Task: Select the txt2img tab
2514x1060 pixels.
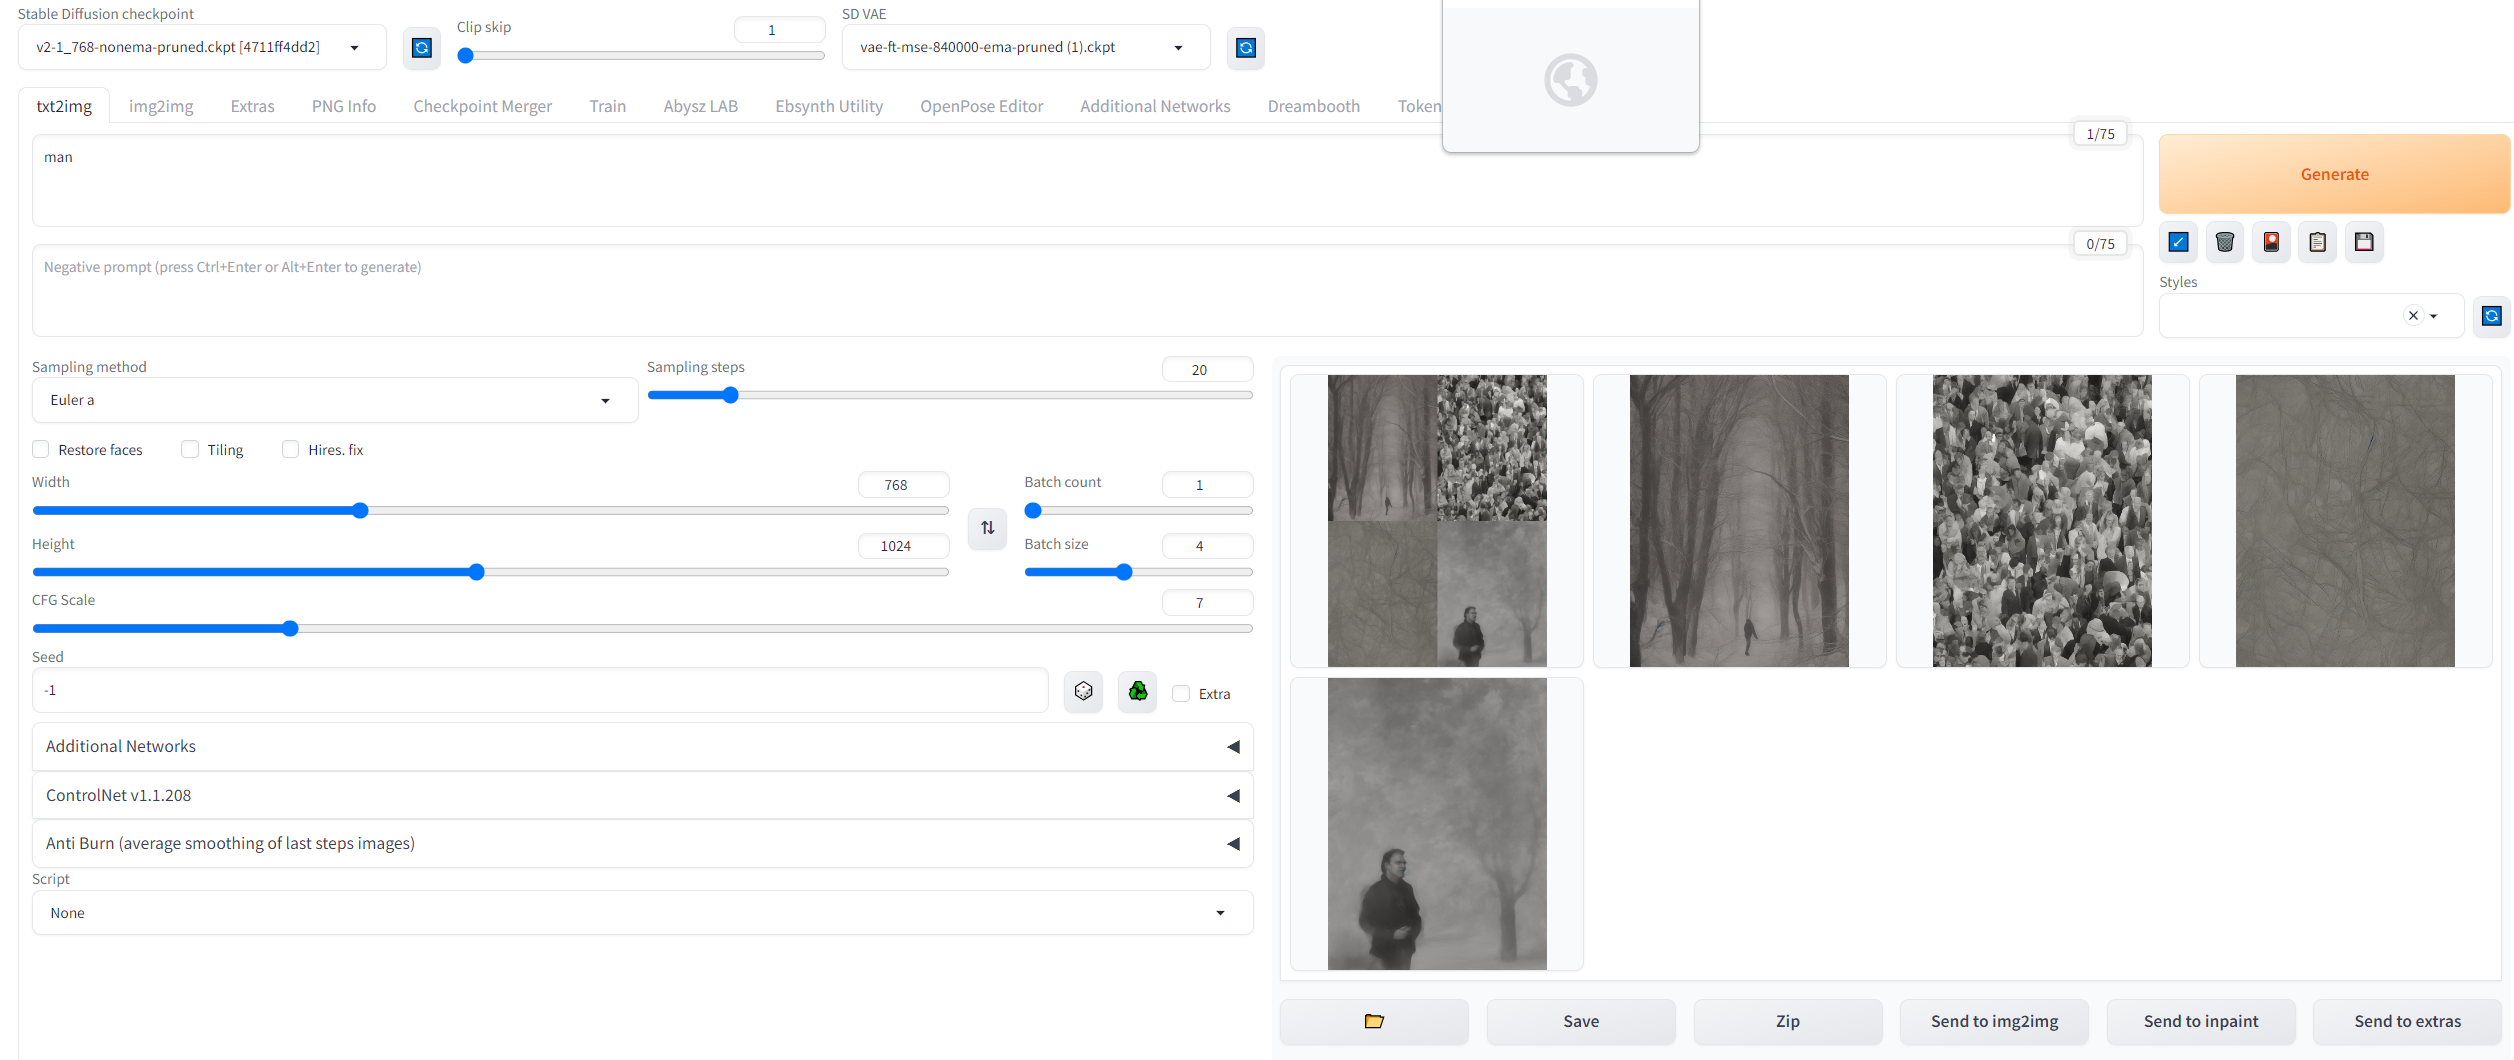Action: (x=64, y=107)
